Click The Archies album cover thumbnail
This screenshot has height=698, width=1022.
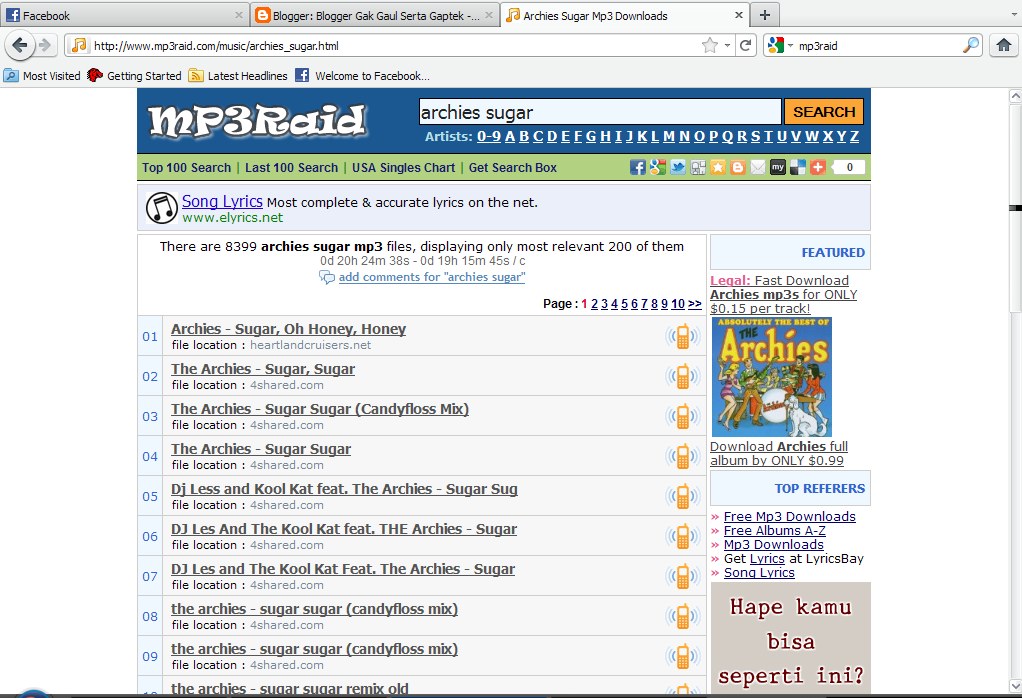coord(772,377)
